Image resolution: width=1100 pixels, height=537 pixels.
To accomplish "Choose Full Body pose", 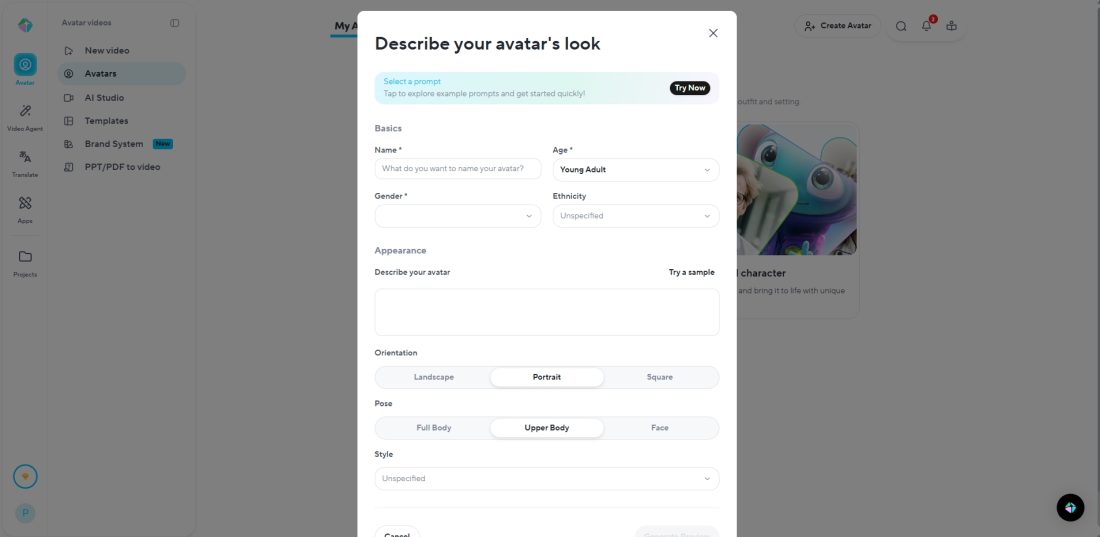I will point(434,428).
